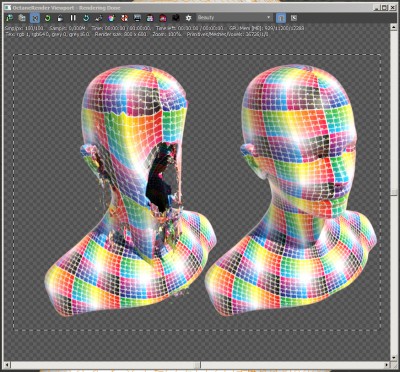This screenshot has height=372, width=400.
Task: Click the green restart render icon
Action: 47,18
